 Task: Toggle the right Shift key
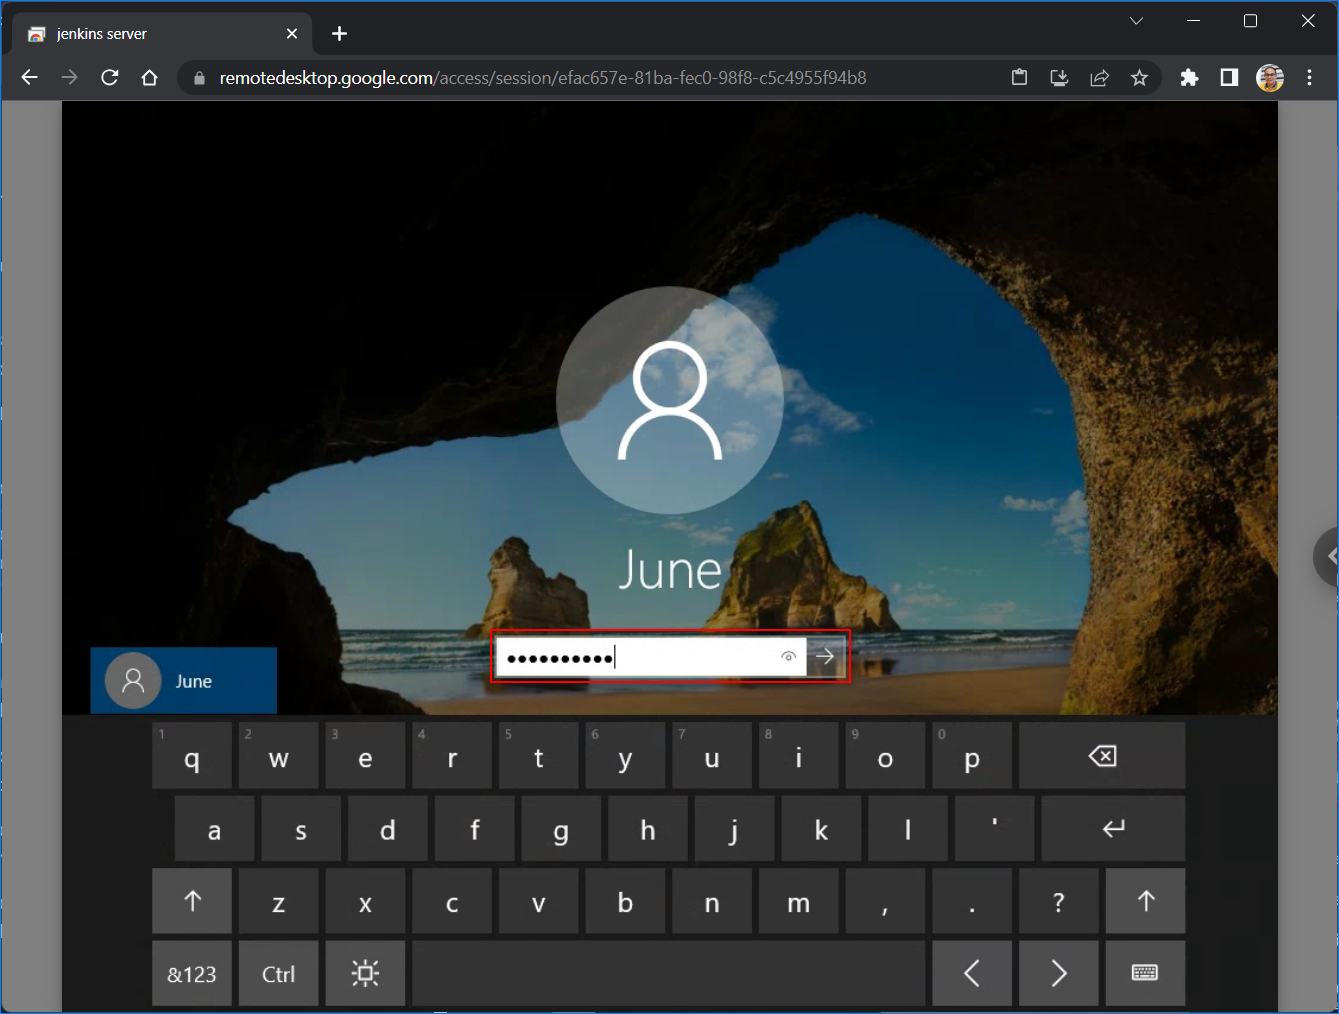1145,901
